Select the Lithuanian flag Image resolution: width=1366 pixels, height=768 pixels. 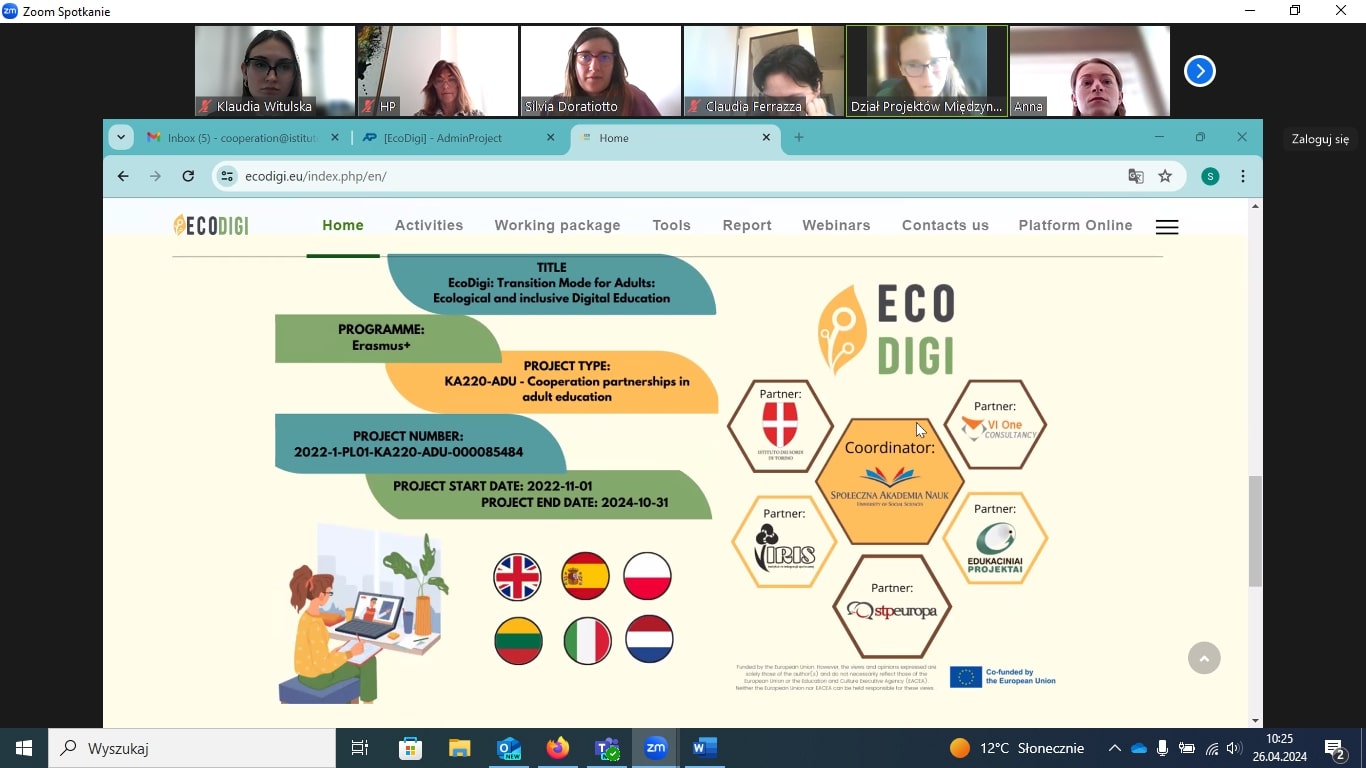[518, 640]
